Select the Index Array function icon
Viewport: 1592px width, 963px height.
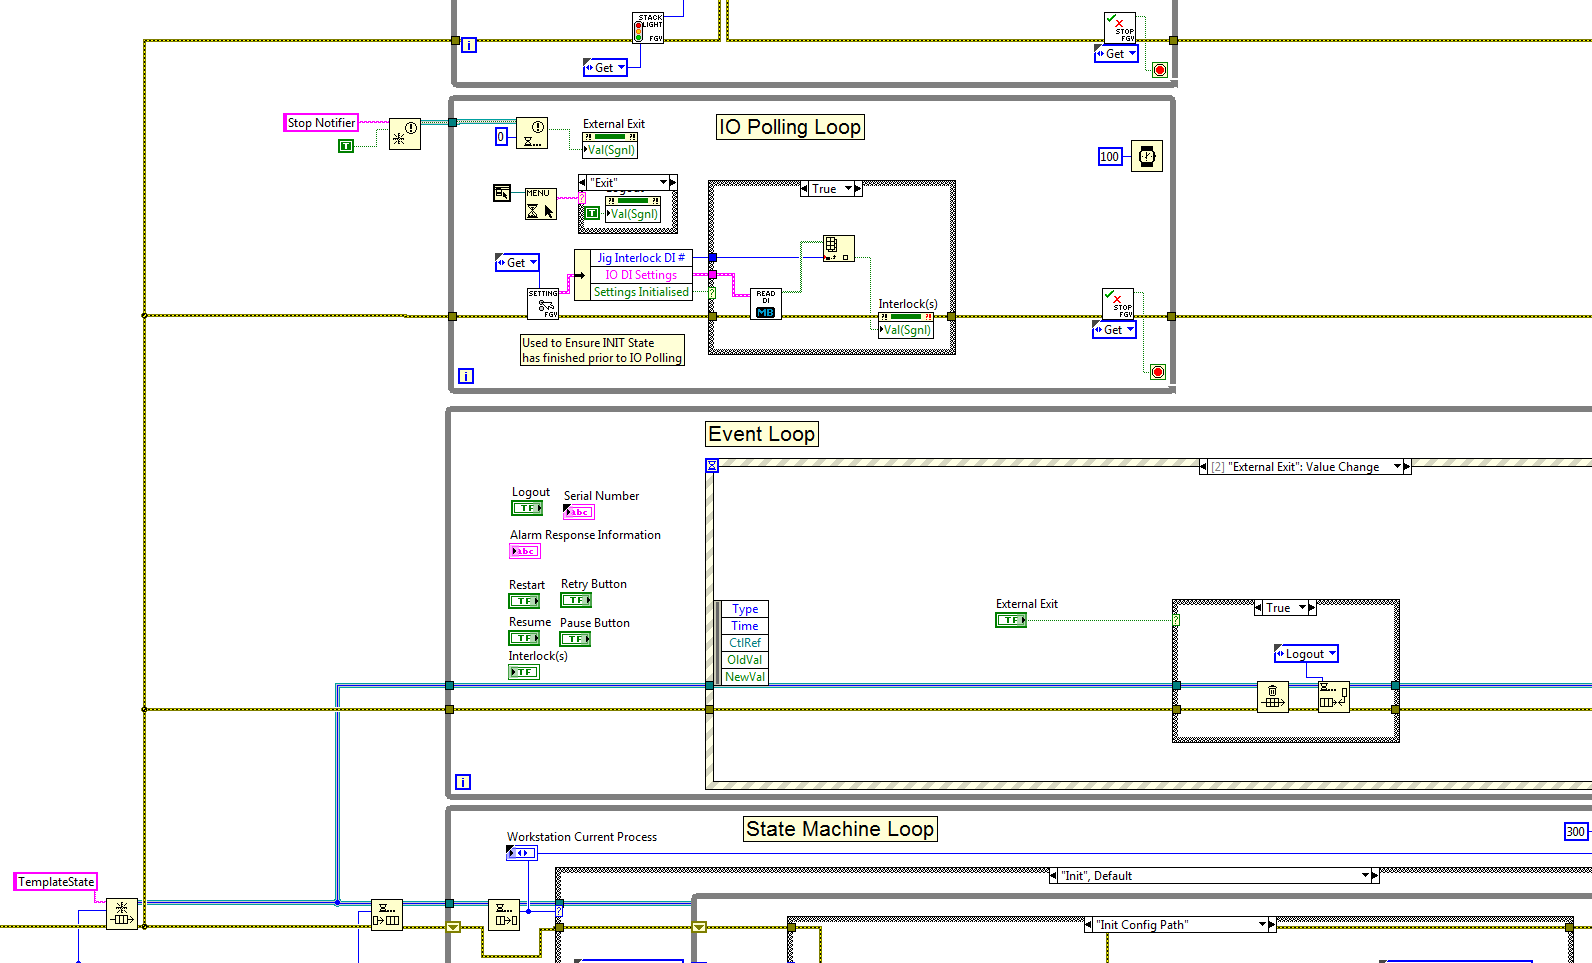click(x=838, y=249)
